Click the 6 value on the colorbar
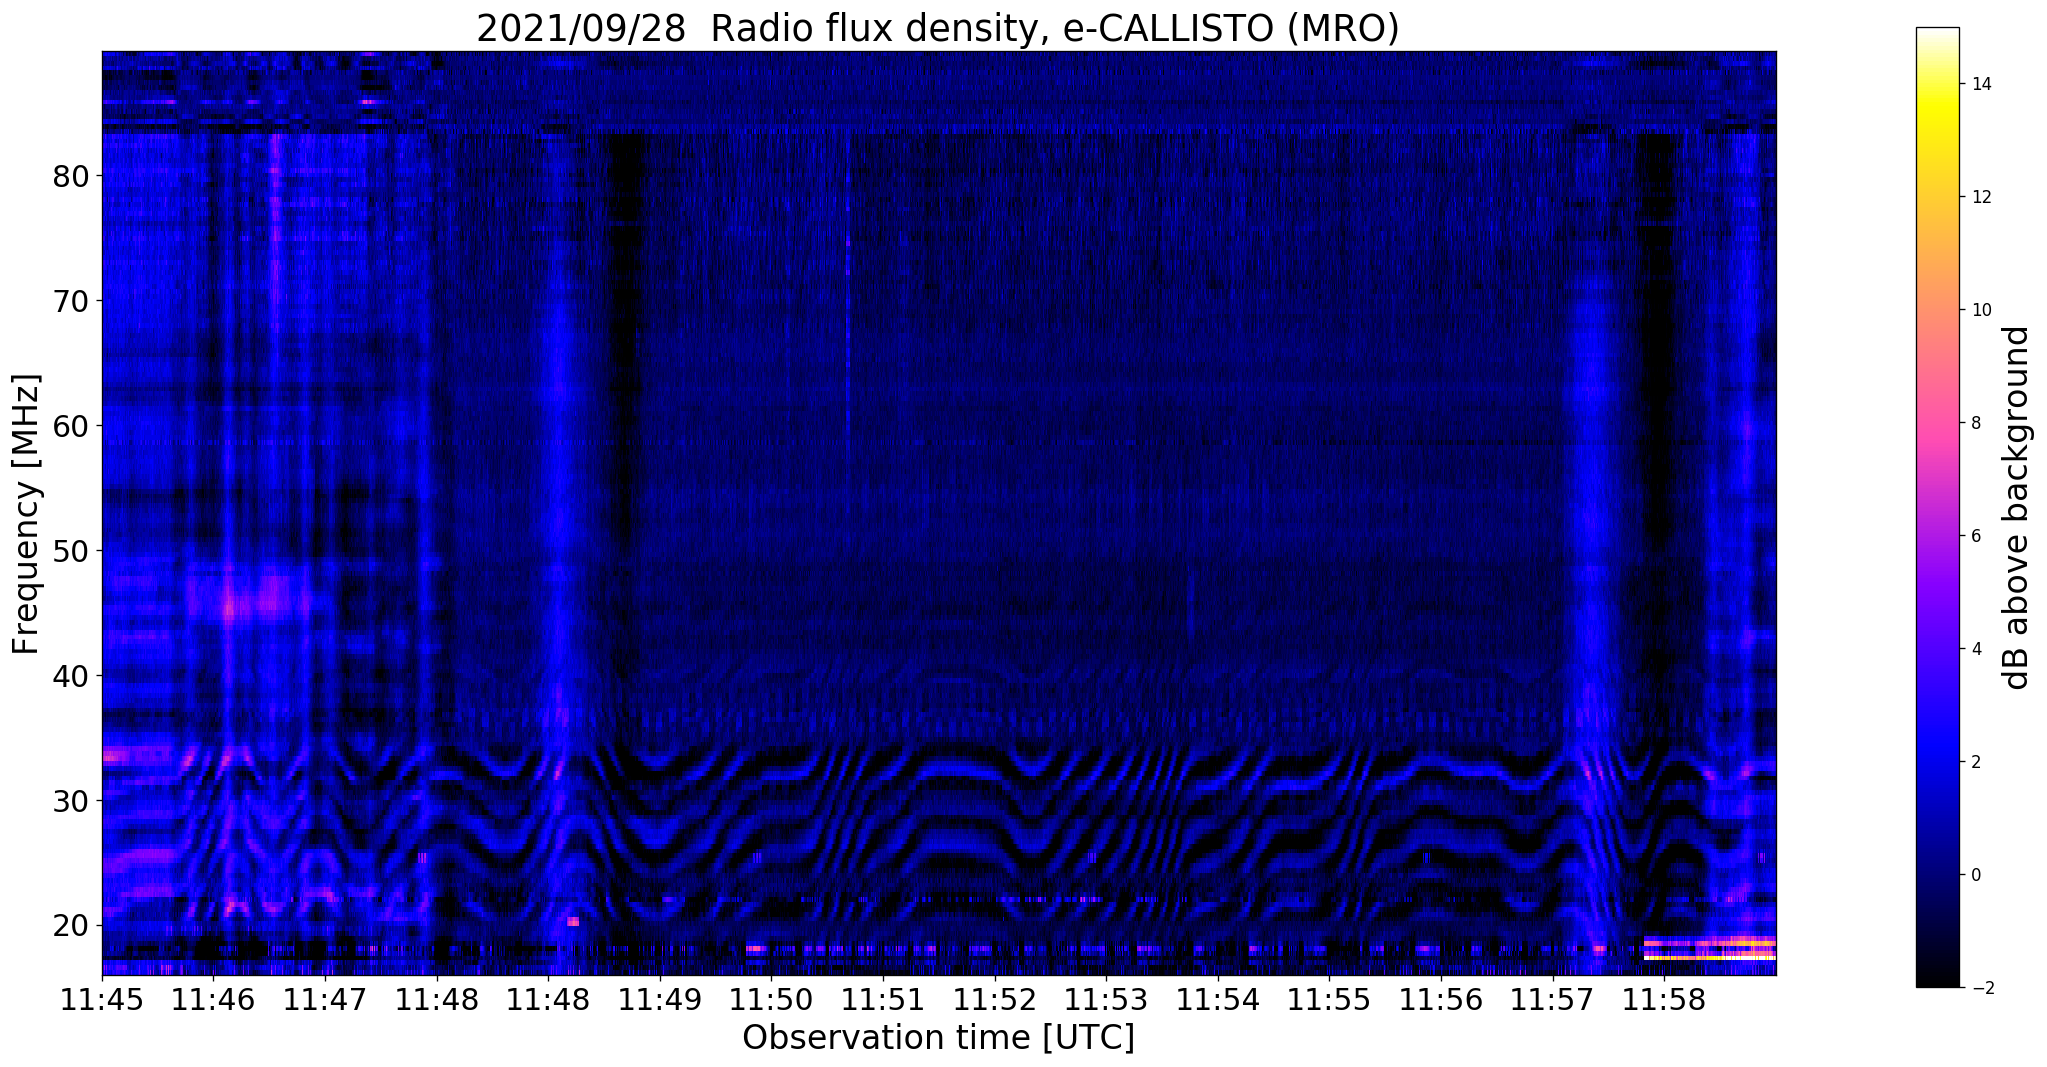 click(1976, 536)
